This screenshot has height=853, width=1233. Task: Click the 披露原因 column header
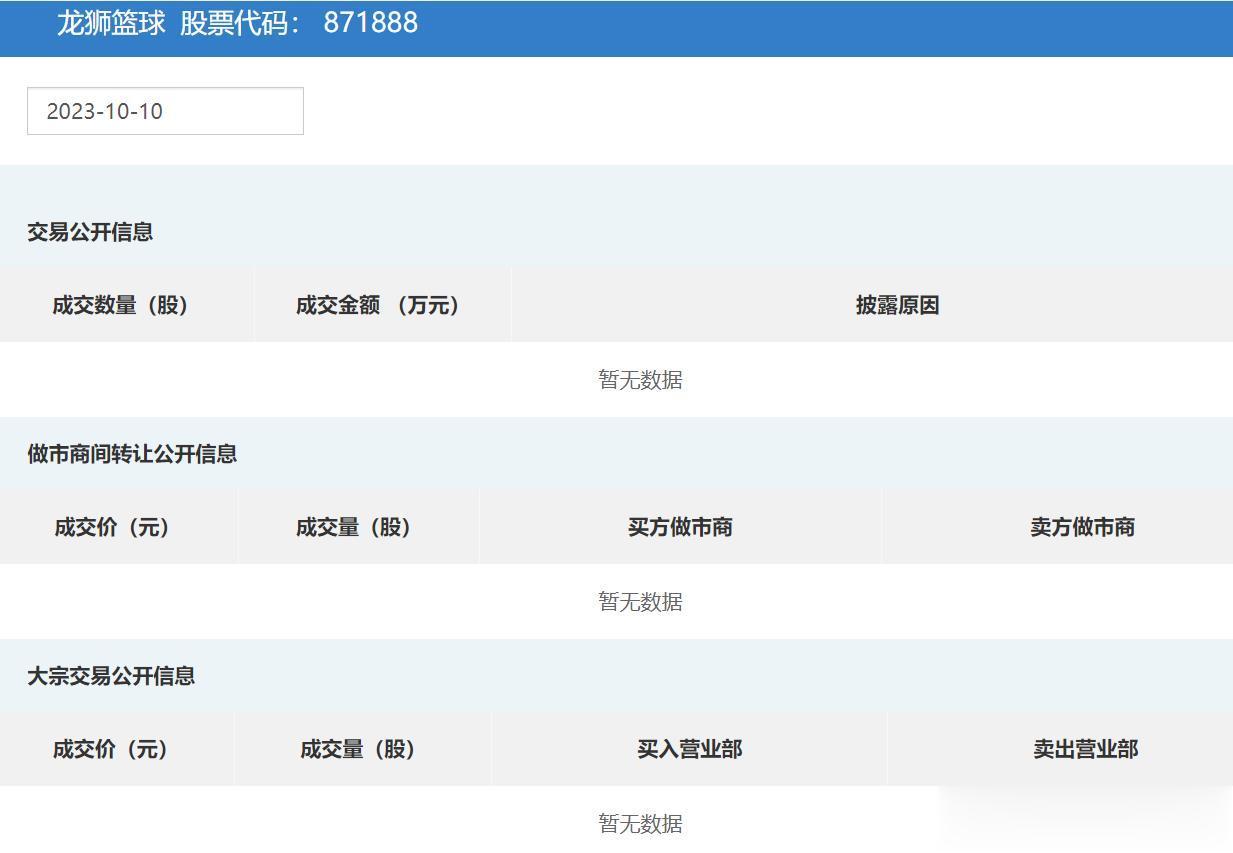pyautogui.click(x=897, y=305)
